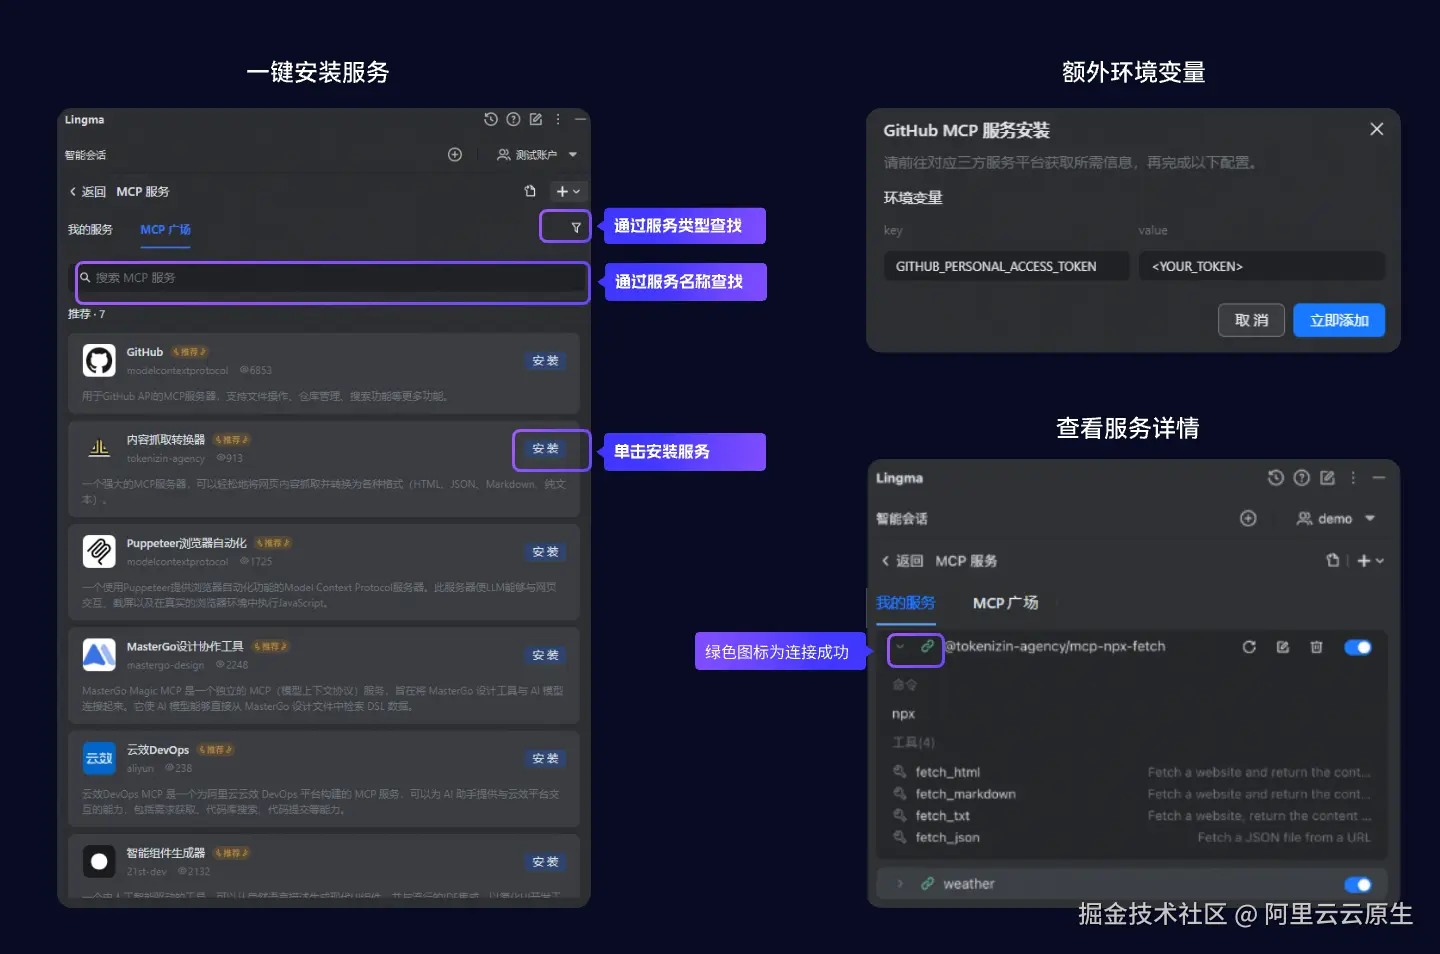Select the fetch_json tool
The width and height of the screenshot is (1440, 954).
coord(947,838)
